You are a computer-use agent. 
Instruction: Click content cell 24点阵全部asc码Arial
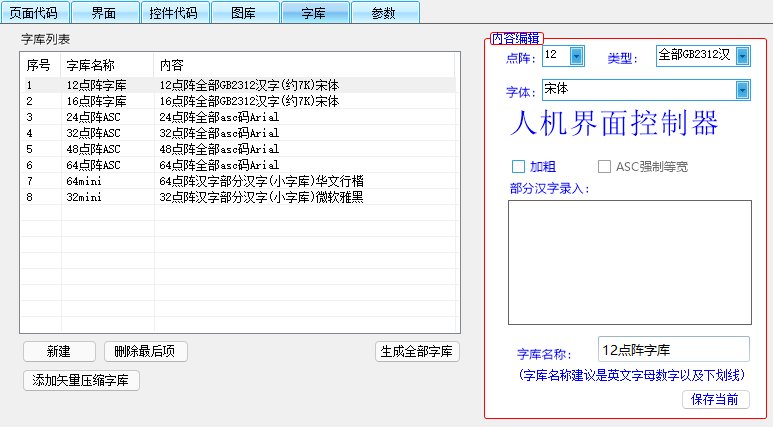point(219,117)
